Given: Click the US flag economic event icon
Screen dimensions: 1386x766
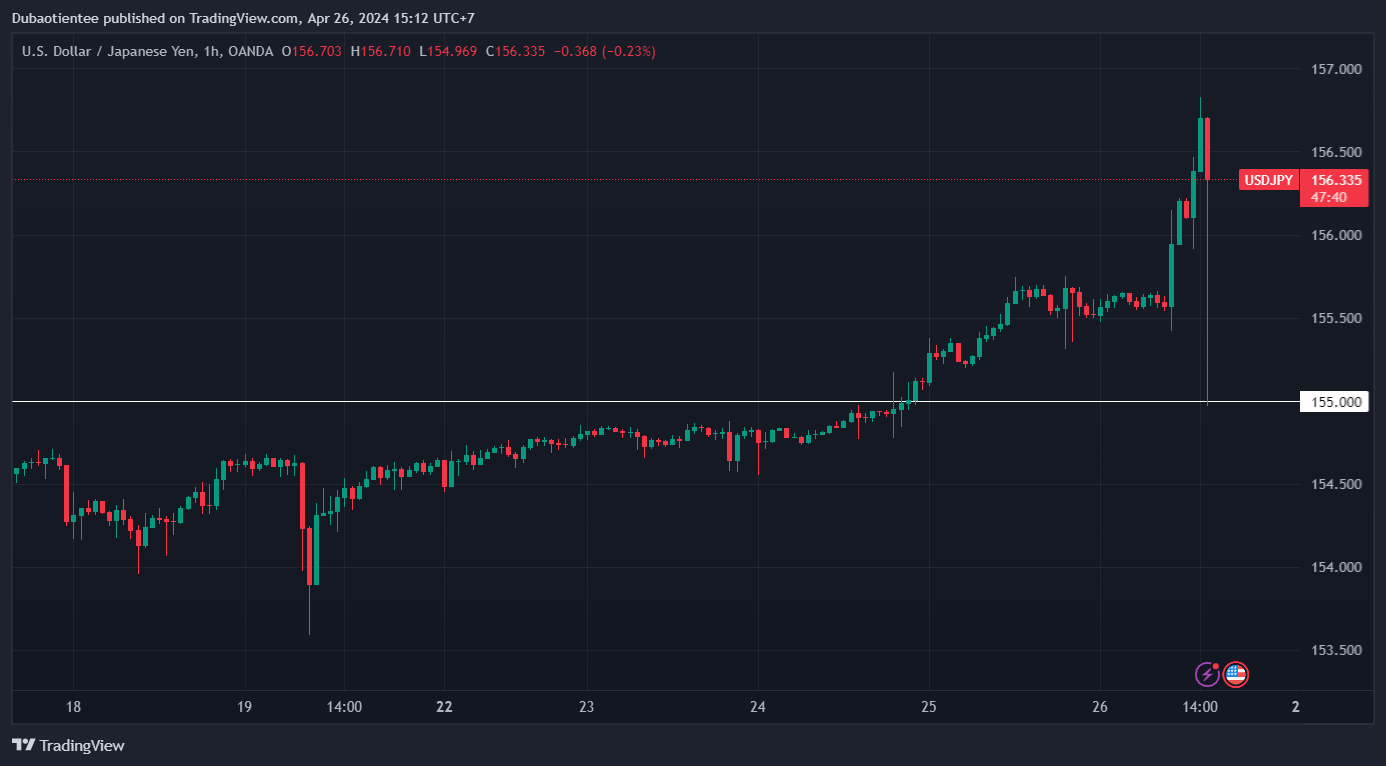Looking at the screenshot, I should pos(1236,674).
